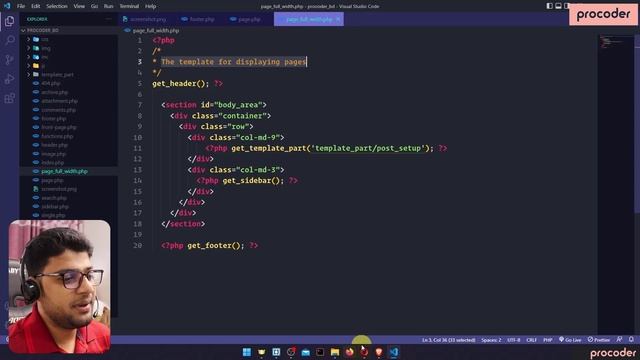640x360 pixels.
Task: Toggle the primary sidebar layout icon
Action: coord(549,6)
